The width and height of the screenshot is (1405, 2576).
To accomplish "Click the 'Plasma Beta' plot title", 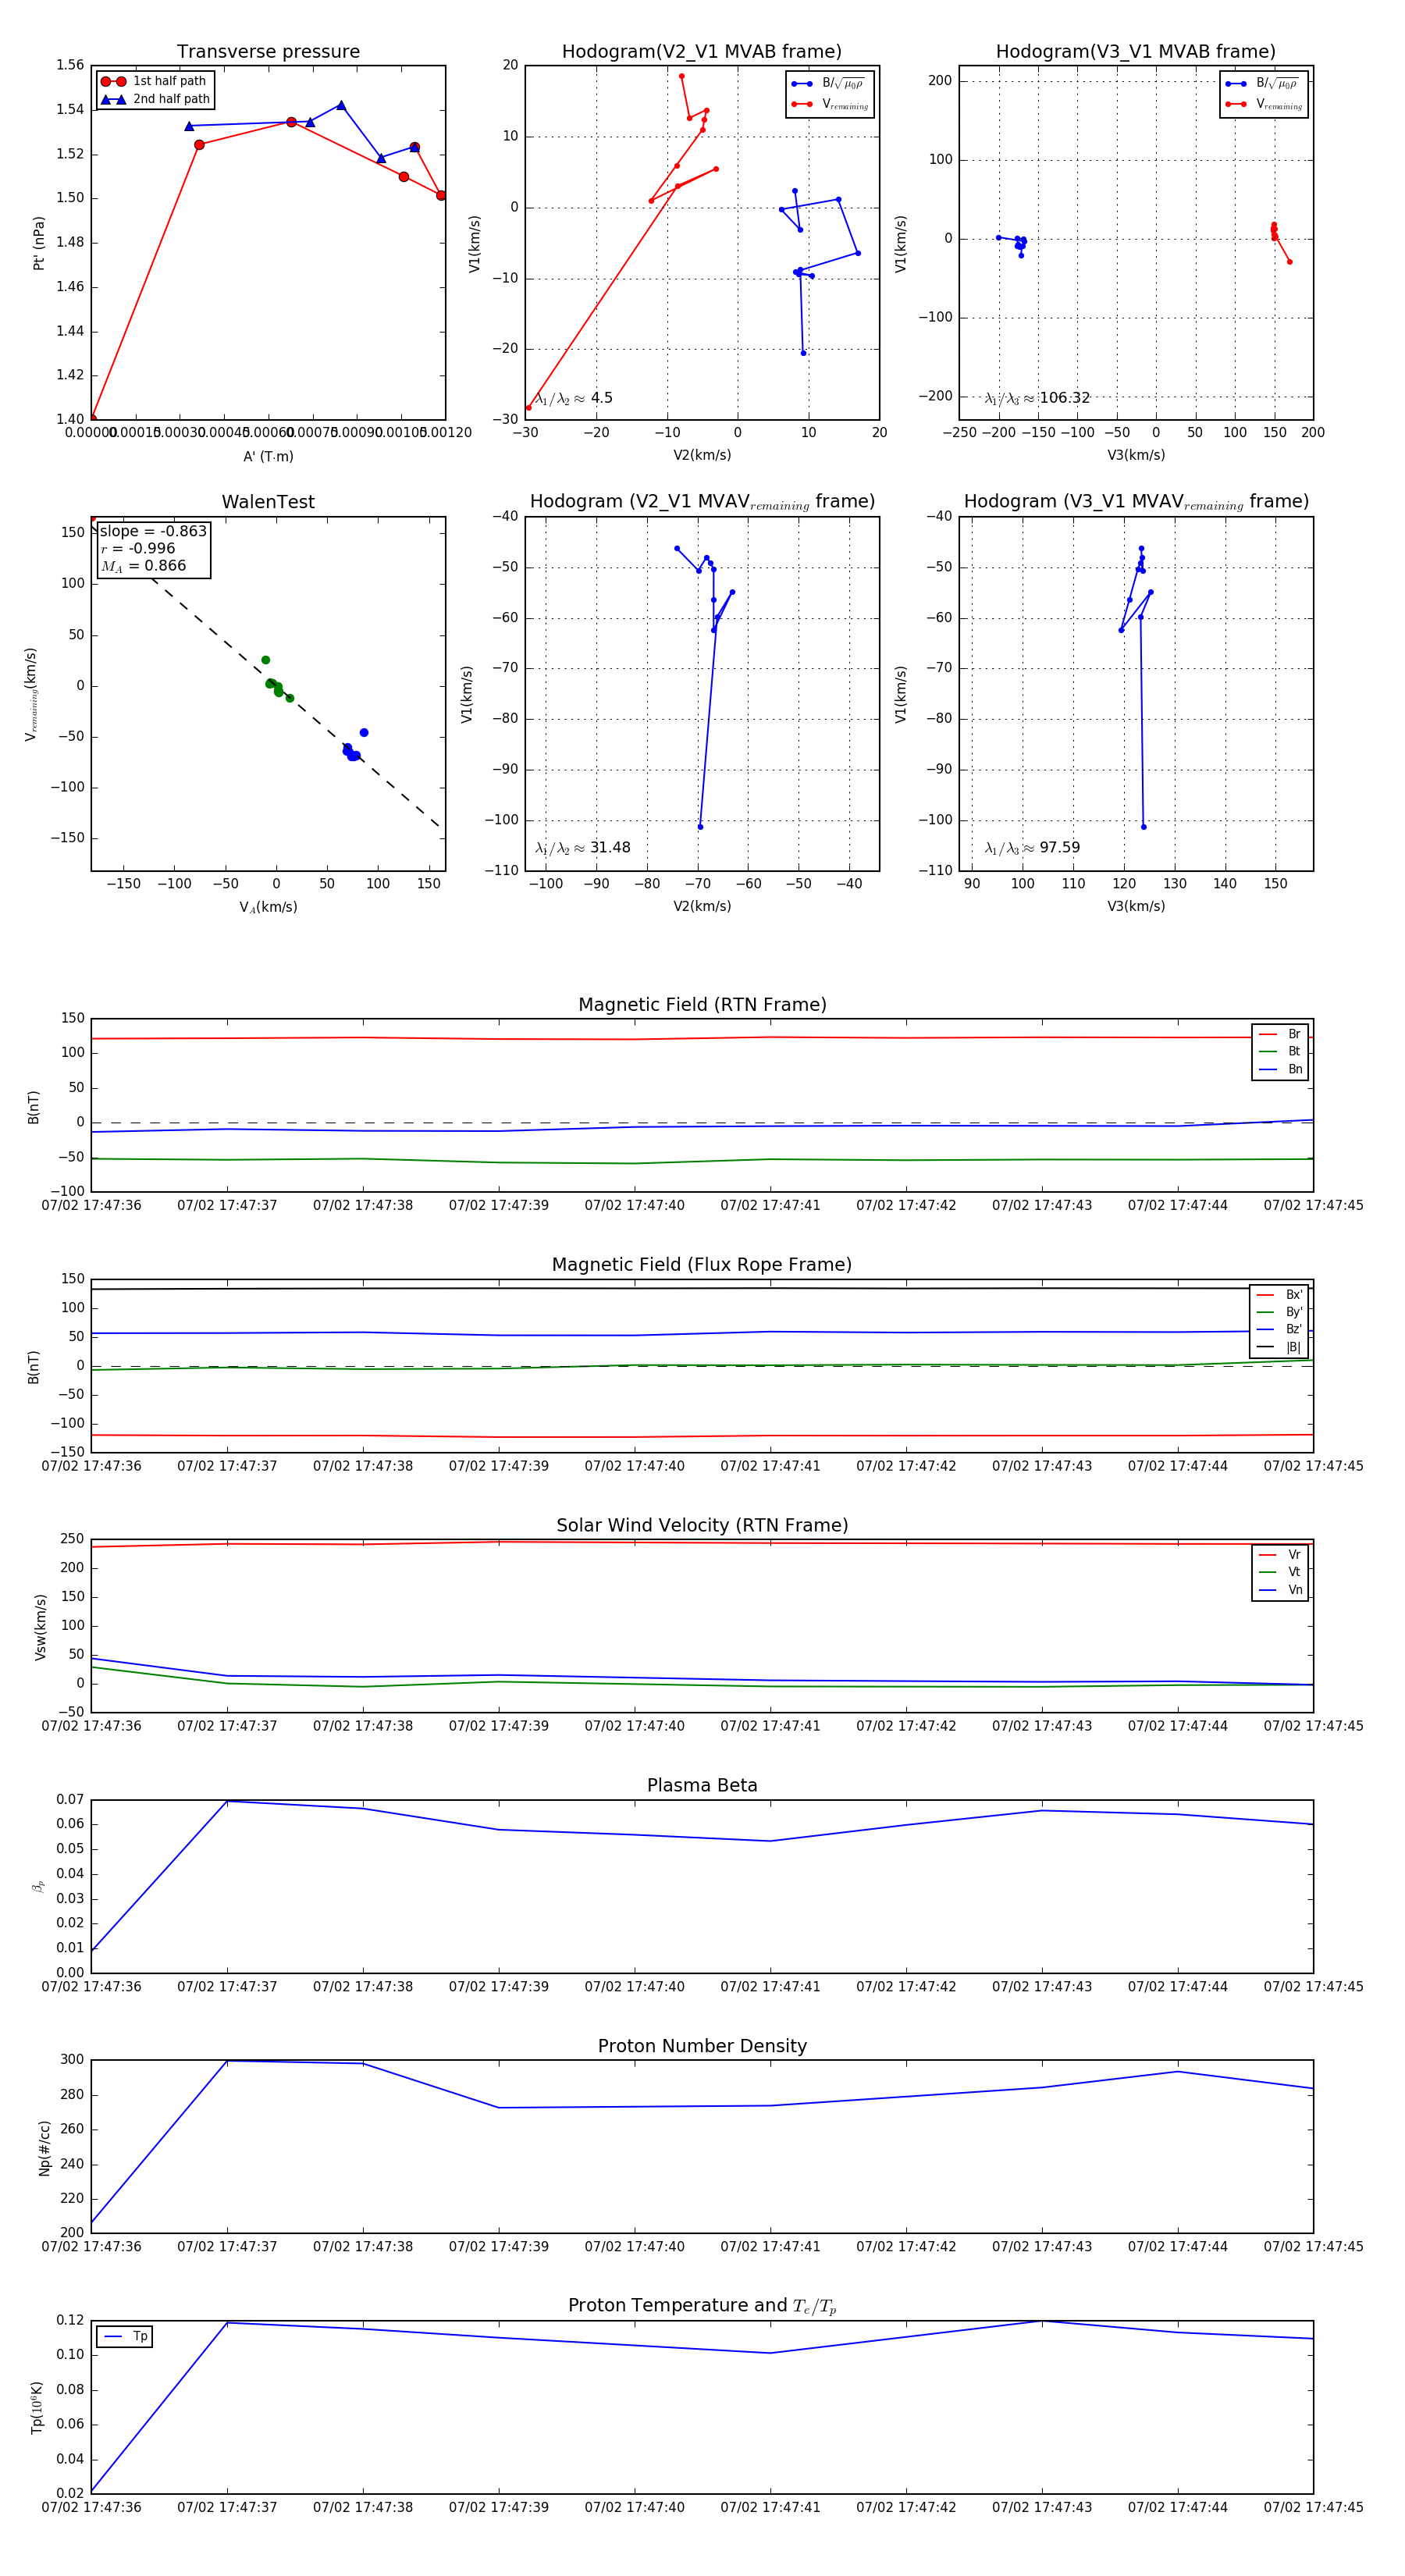I will (702, 1785).
